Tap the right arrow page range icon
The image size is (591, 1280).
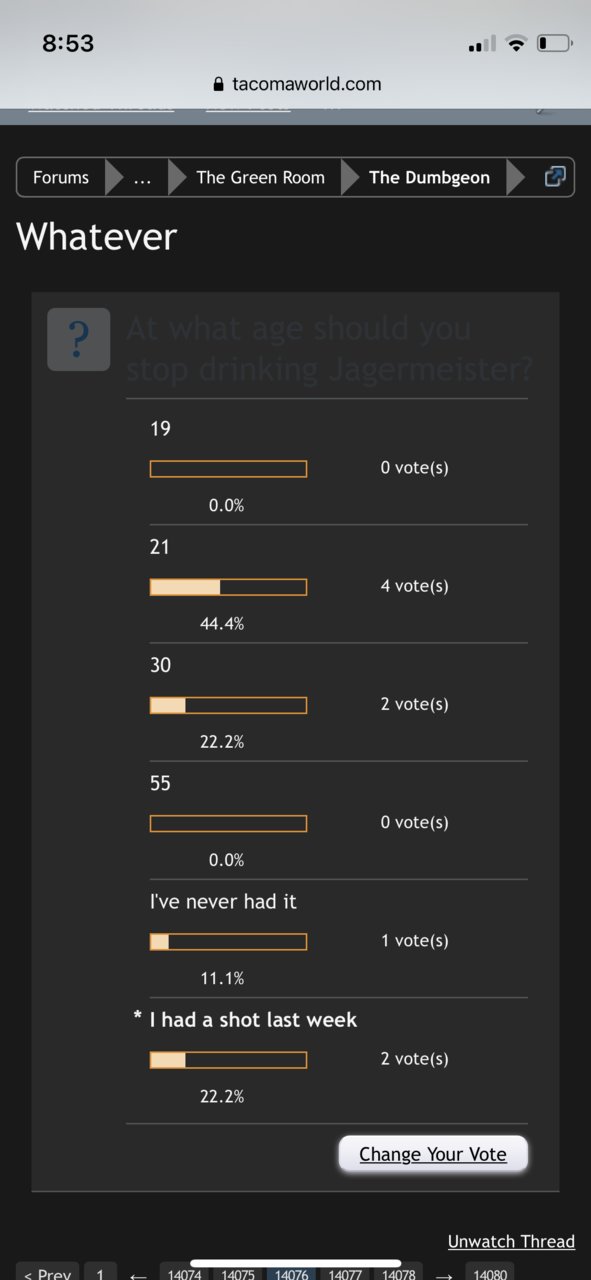pos(444,1275)
